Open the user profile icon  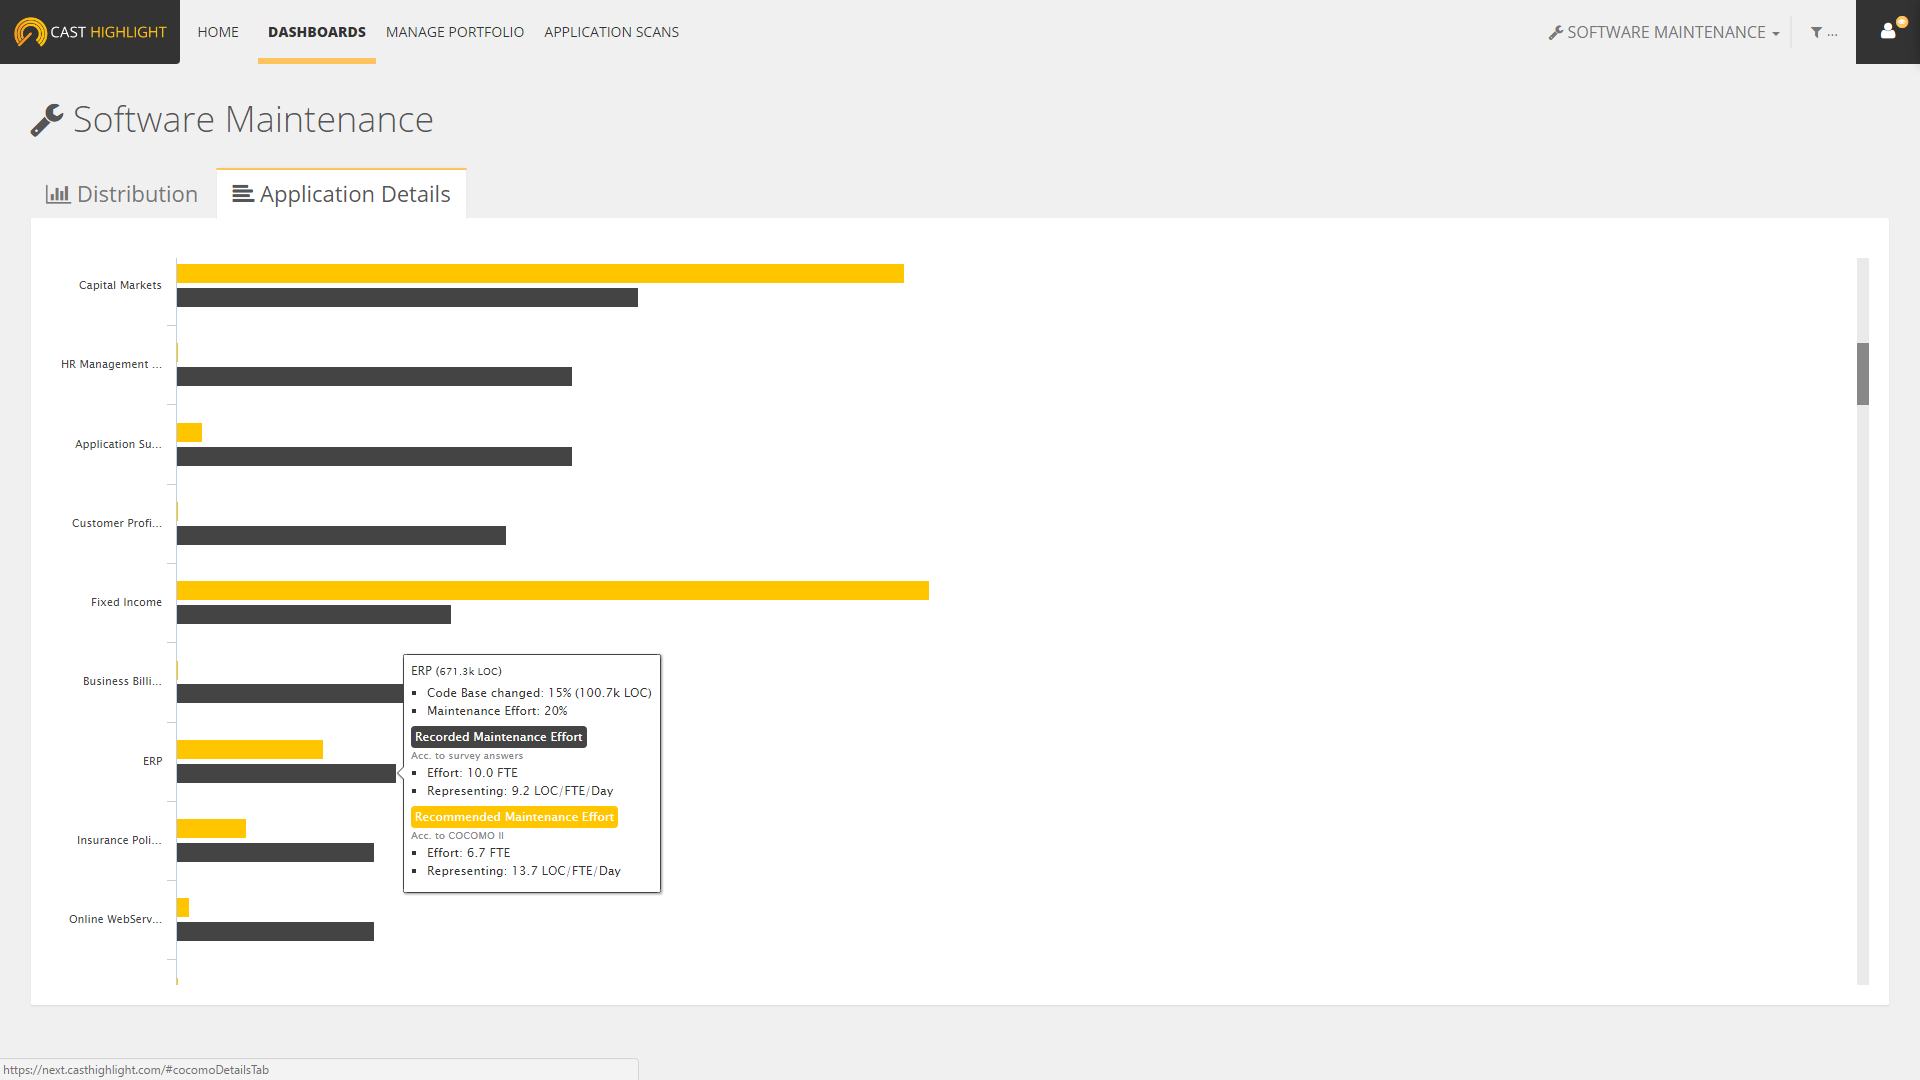(1887, 32)
